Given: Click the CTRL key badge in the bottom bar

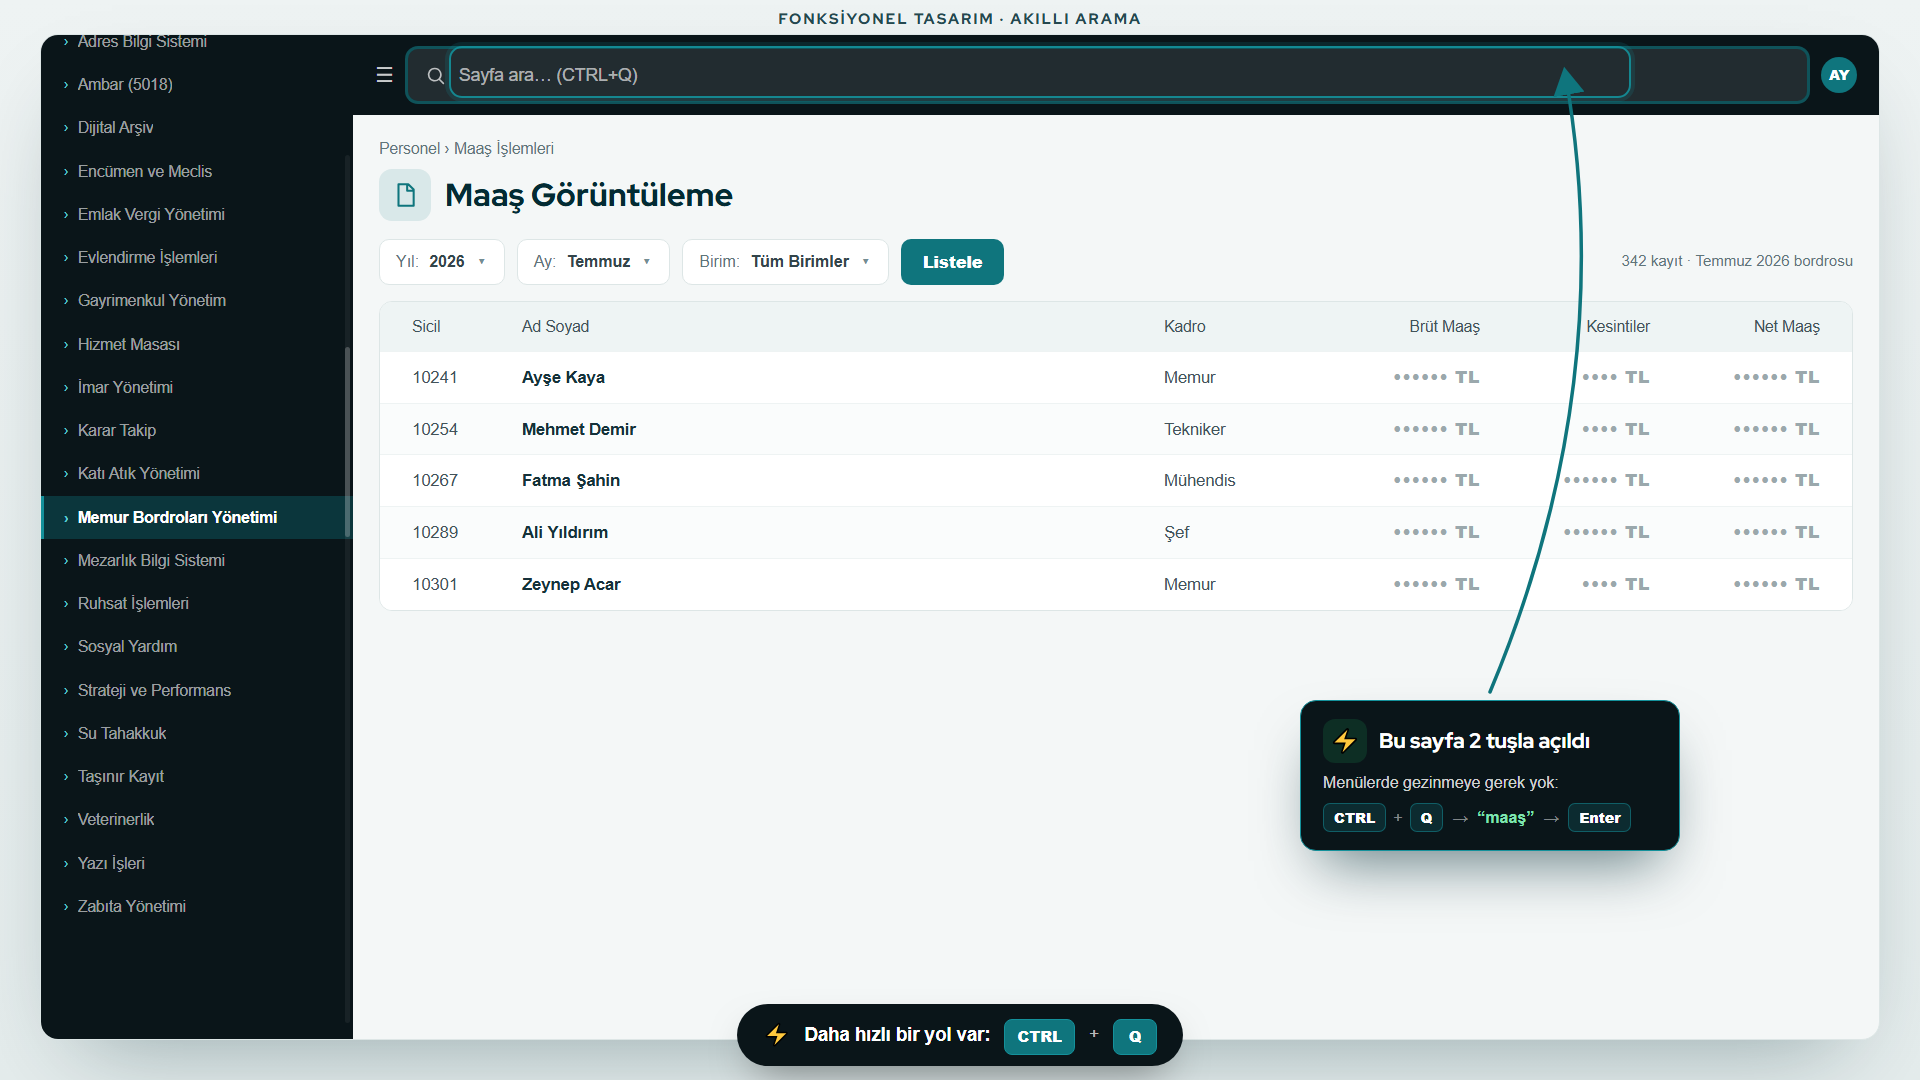Looking at the screenshot, I should click(x=1039, y=1036).
